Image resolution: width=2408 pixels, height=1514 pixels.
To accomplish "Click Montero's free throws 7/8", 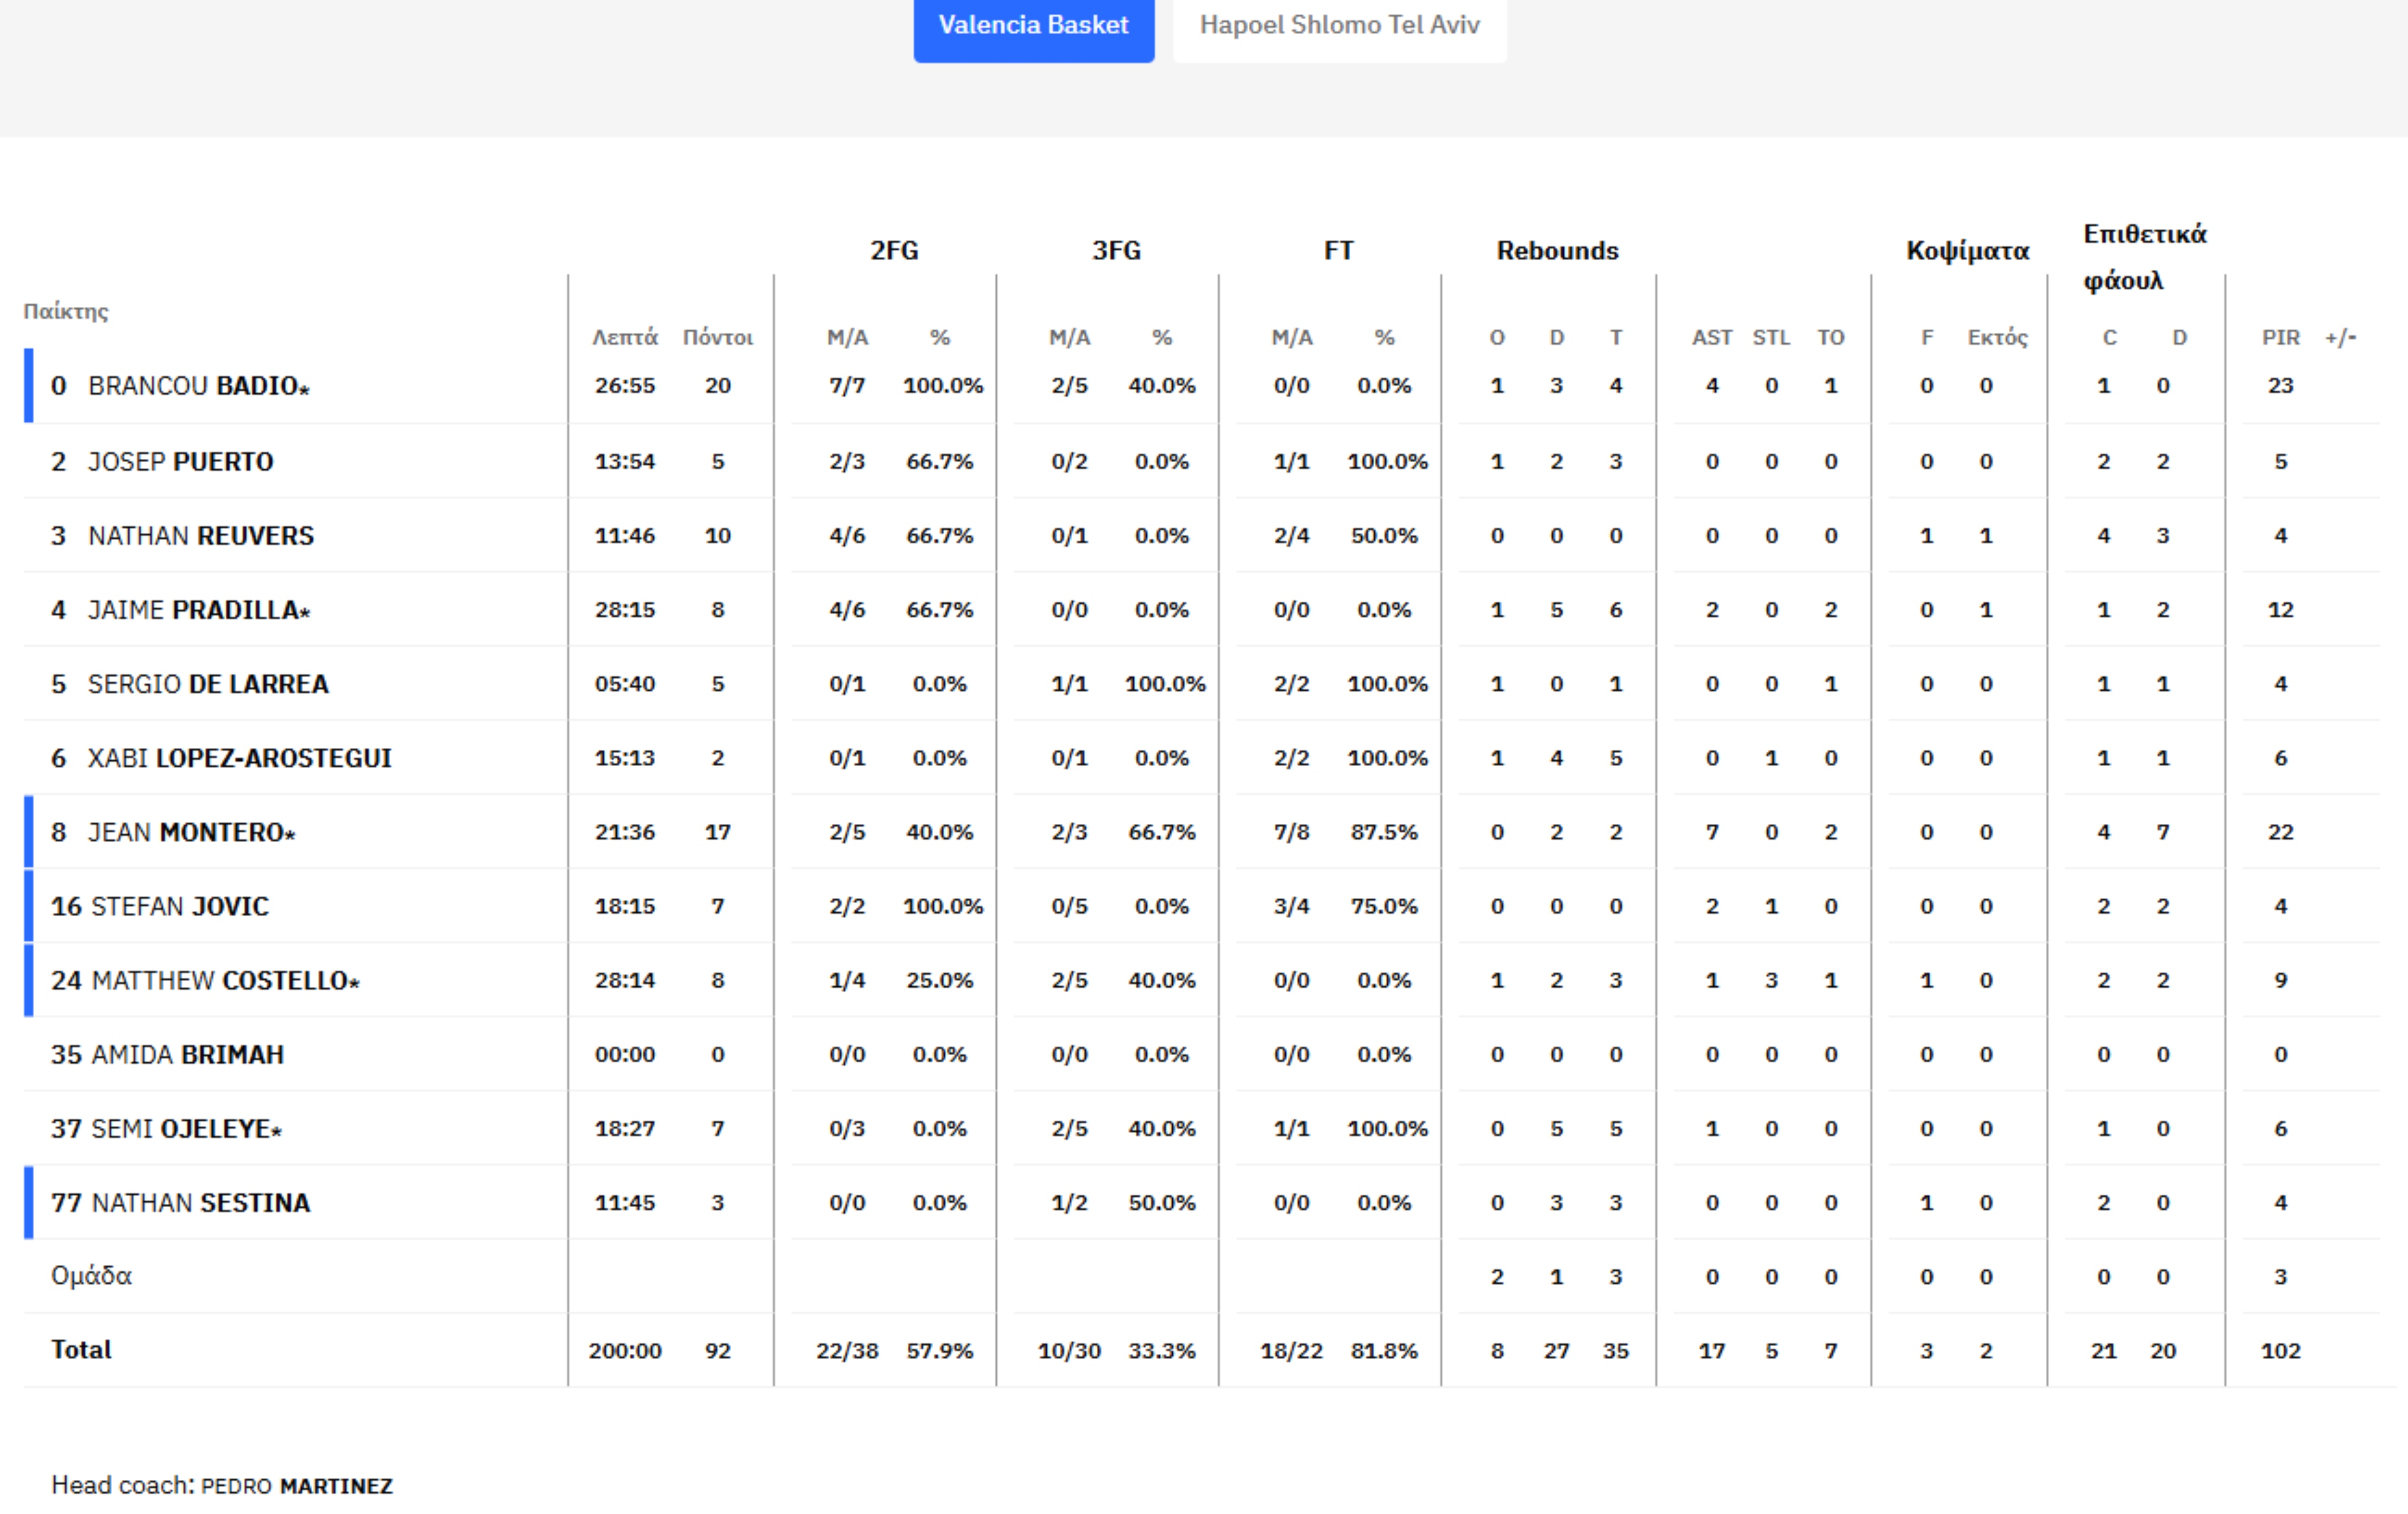I will click(1291, 832).
